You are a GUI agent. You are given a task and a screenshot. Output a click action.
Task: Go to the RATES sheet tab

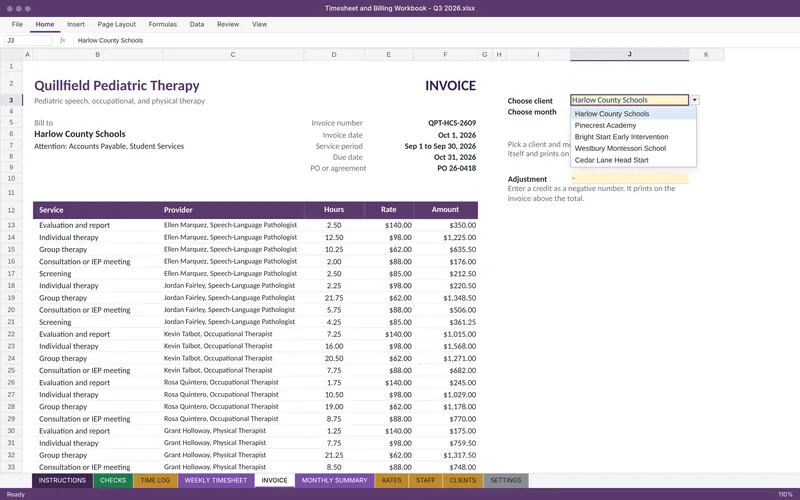[391, 480]
